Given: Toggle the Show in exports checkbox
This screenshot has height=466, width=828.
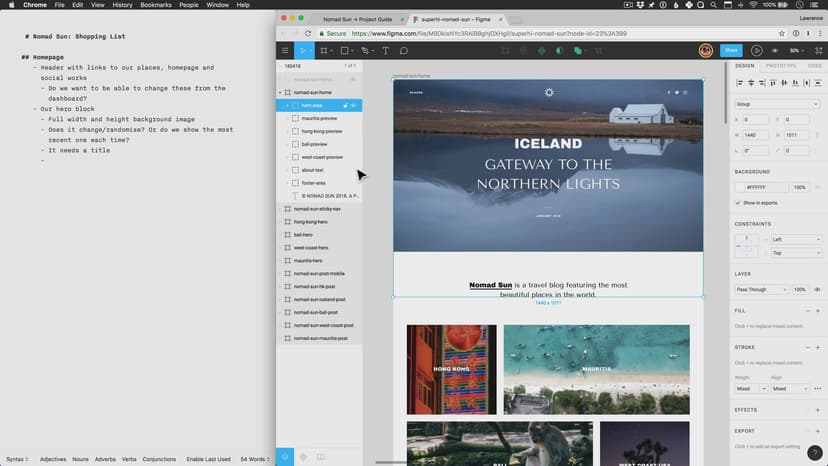Looking at the screenshot, I should (740, 203).
